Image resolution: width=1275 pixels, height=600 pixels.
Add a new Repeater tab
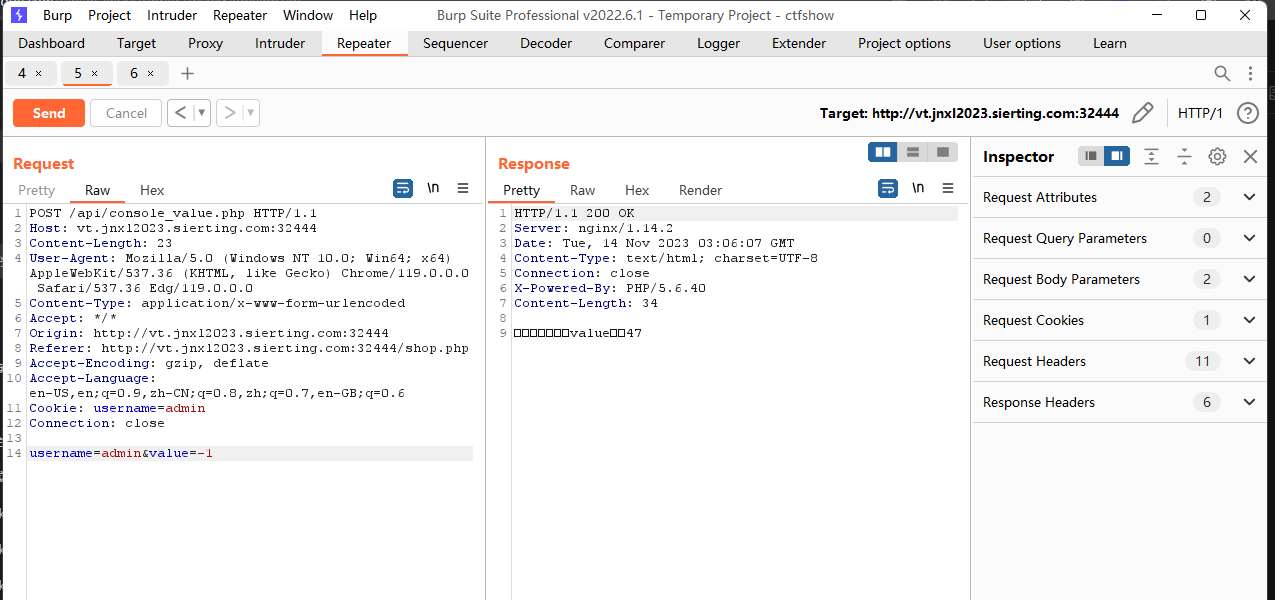pos(187,73)
